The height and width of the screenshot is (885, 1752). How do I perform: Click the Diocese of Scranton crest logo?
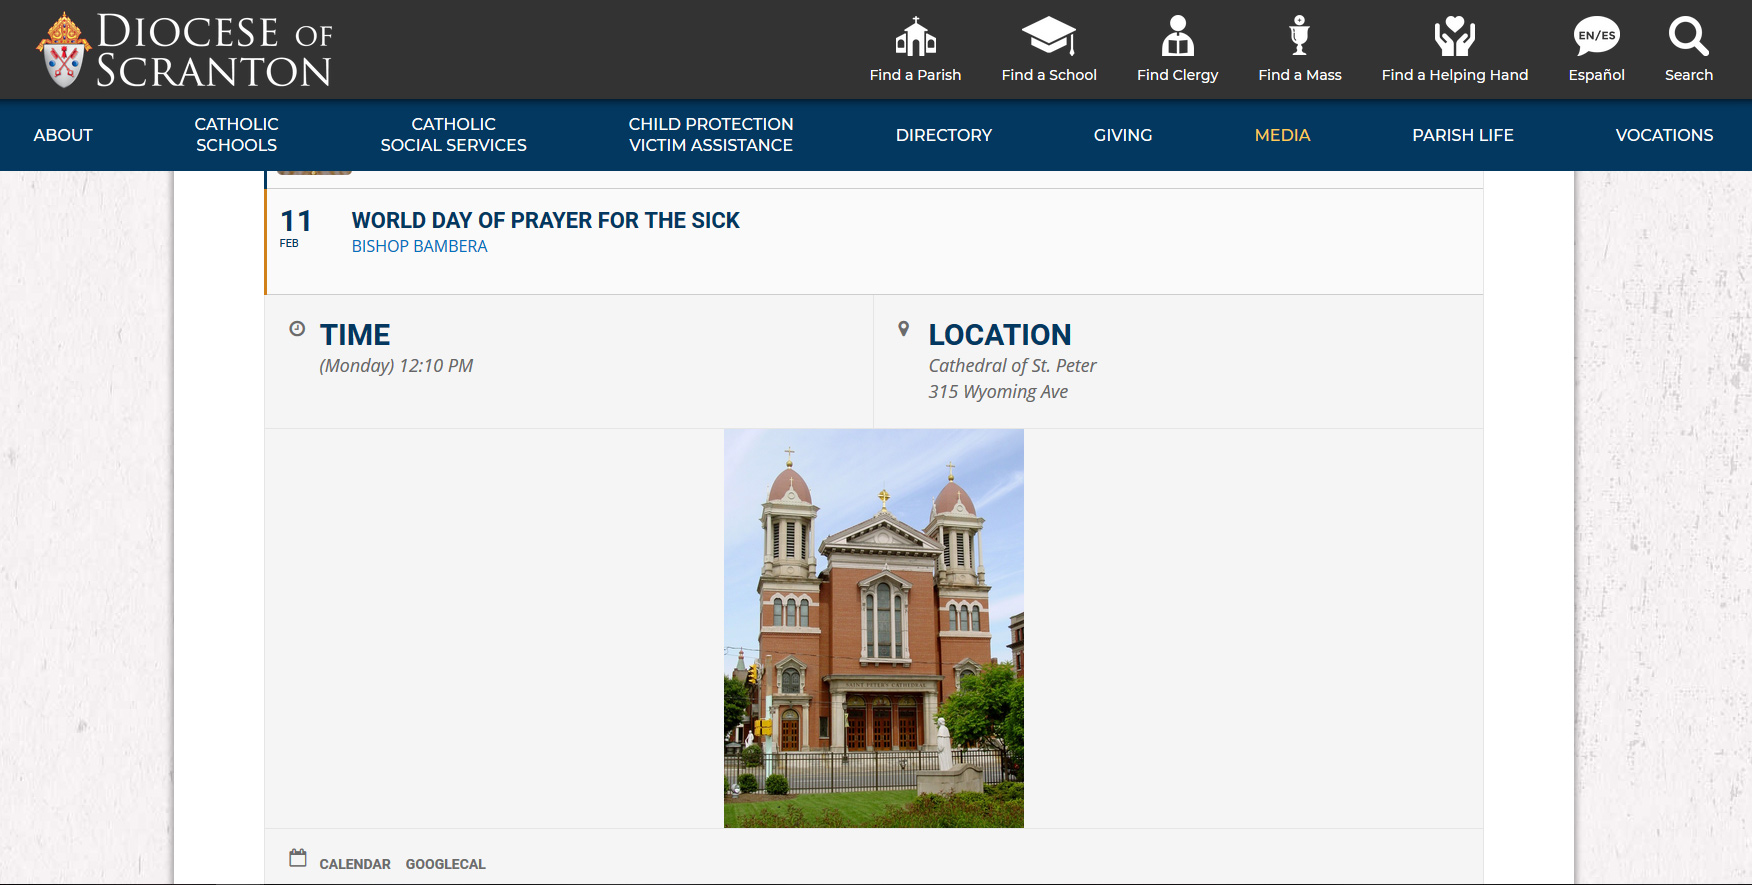tap(64, 51)
